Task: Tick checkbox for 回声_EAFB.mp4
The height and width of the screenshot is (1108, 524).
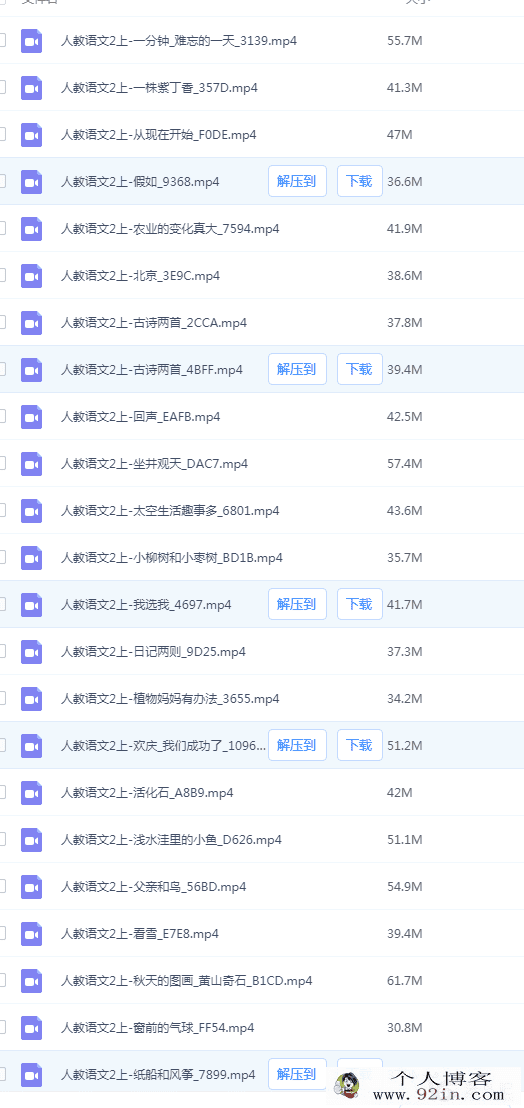Action: coord(2,416)
